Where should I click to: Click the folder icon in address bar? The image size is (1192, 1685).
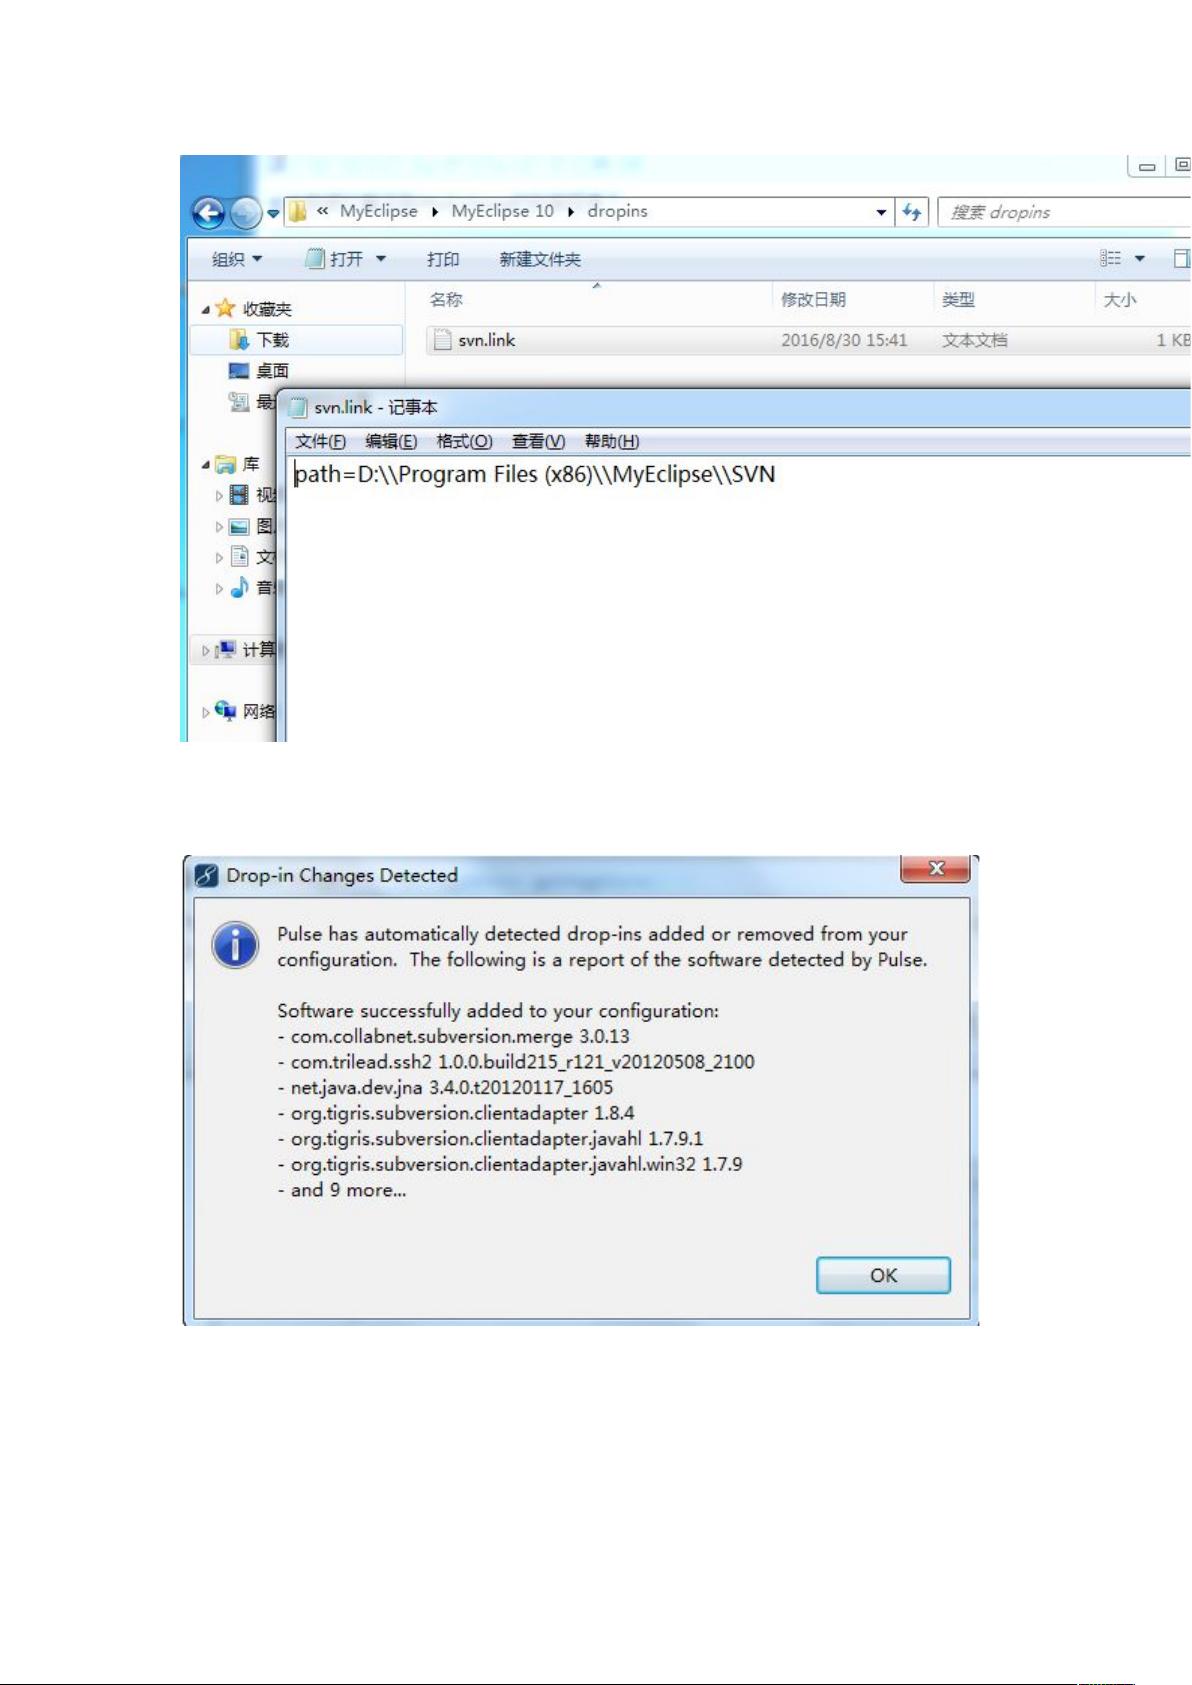pyautogui.click(x=298, y=211)
